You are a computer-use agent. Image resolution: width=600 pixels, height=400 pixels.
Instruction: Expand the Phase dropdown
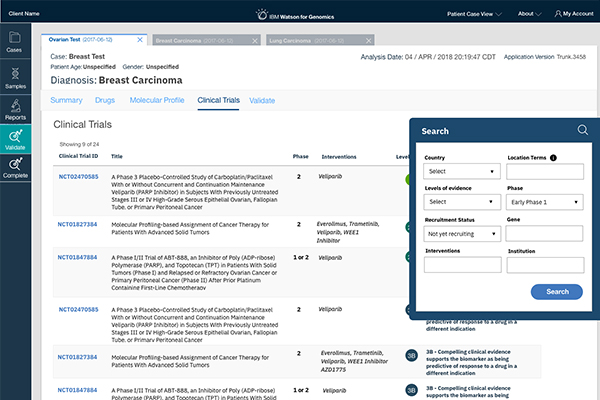coord(545,202)
